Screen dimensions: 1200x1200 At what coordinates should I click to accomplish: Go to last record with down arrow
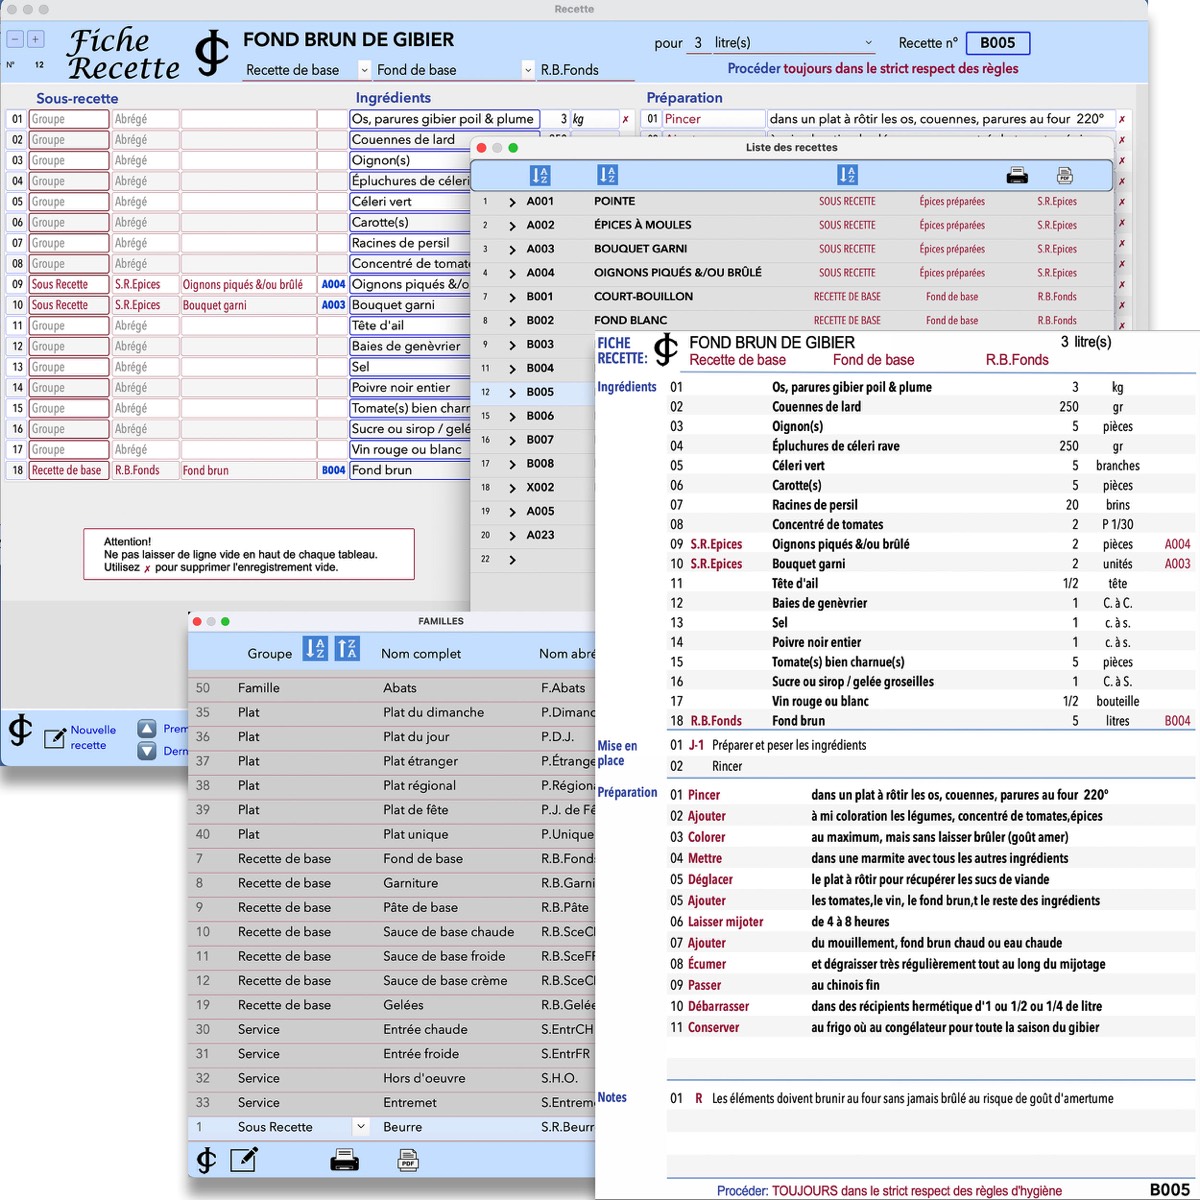click(x=147, y=751)
